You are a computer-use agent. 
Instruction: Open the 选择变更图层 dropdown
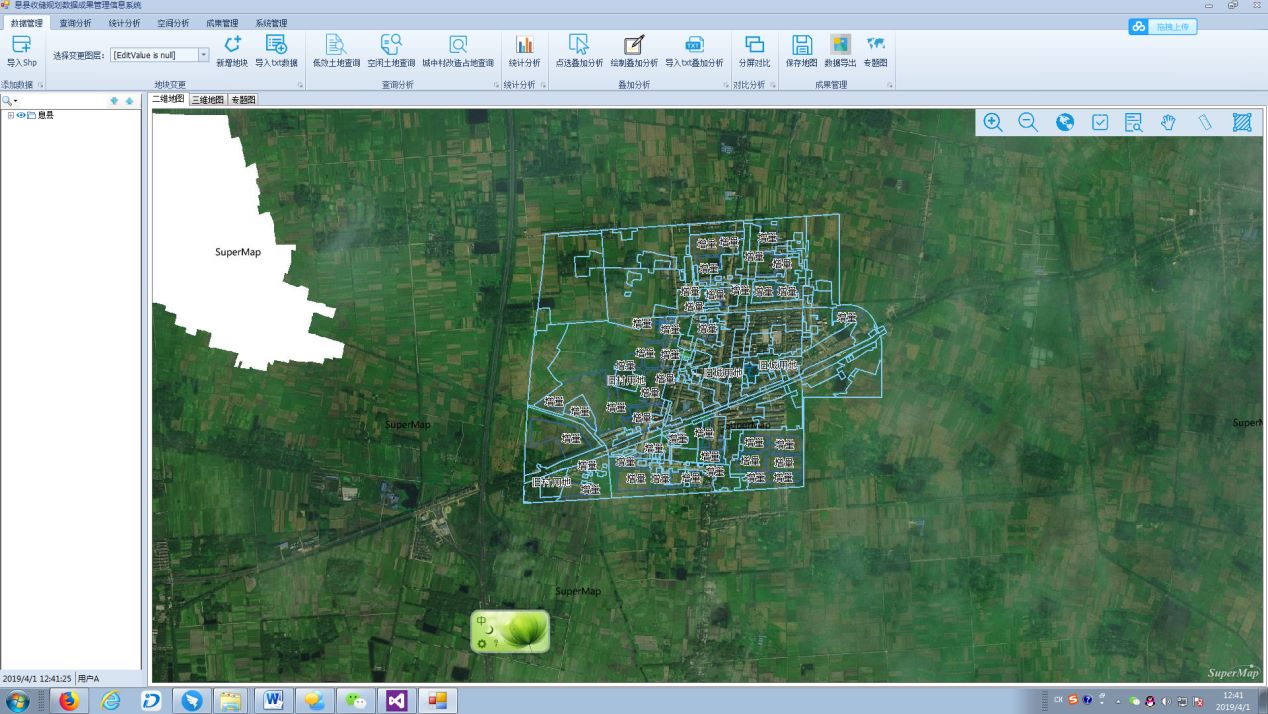[204, 56]
